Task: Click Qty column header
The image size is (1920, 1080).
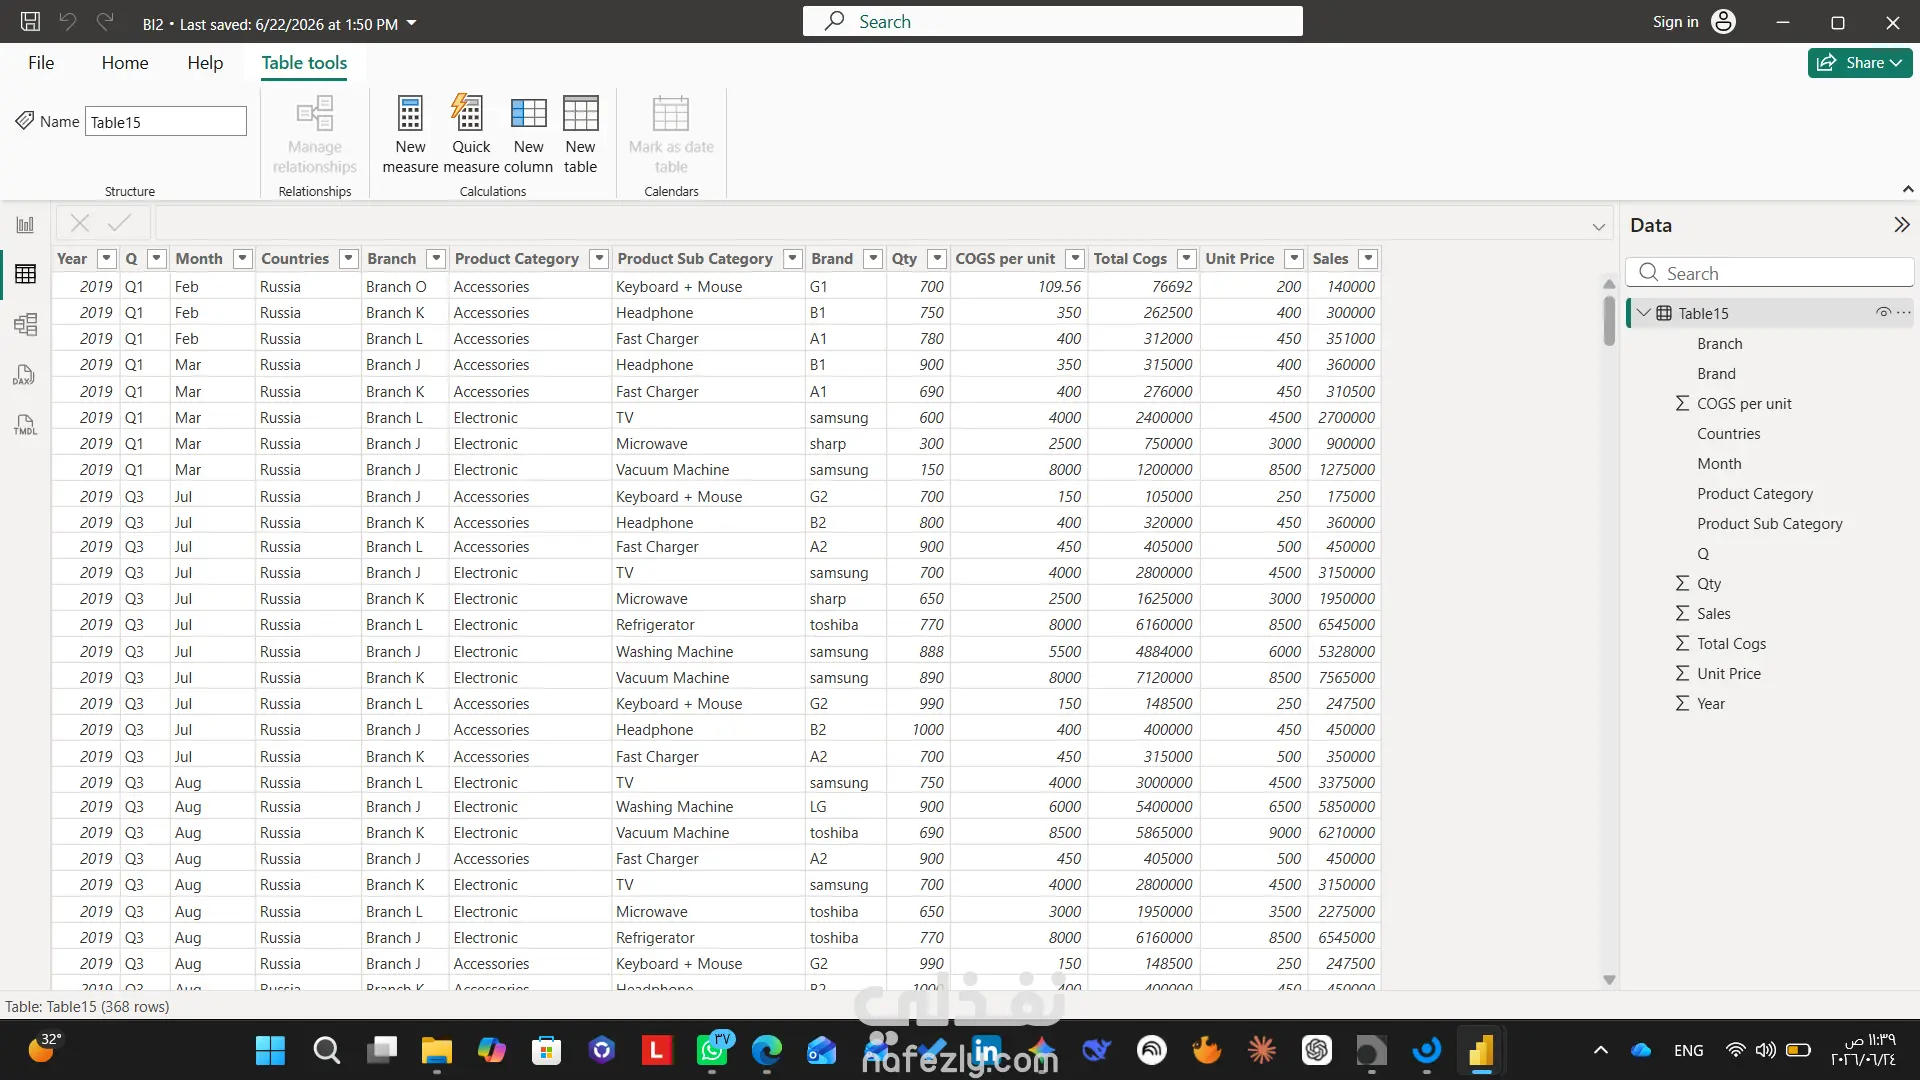Action: (x=904, y=259)
